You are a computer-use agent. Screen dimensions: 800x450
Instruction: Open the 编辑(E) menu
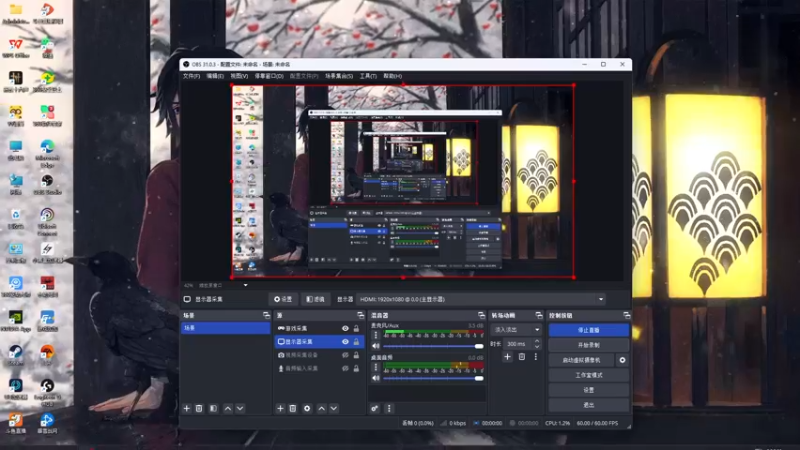coord(215,76)
